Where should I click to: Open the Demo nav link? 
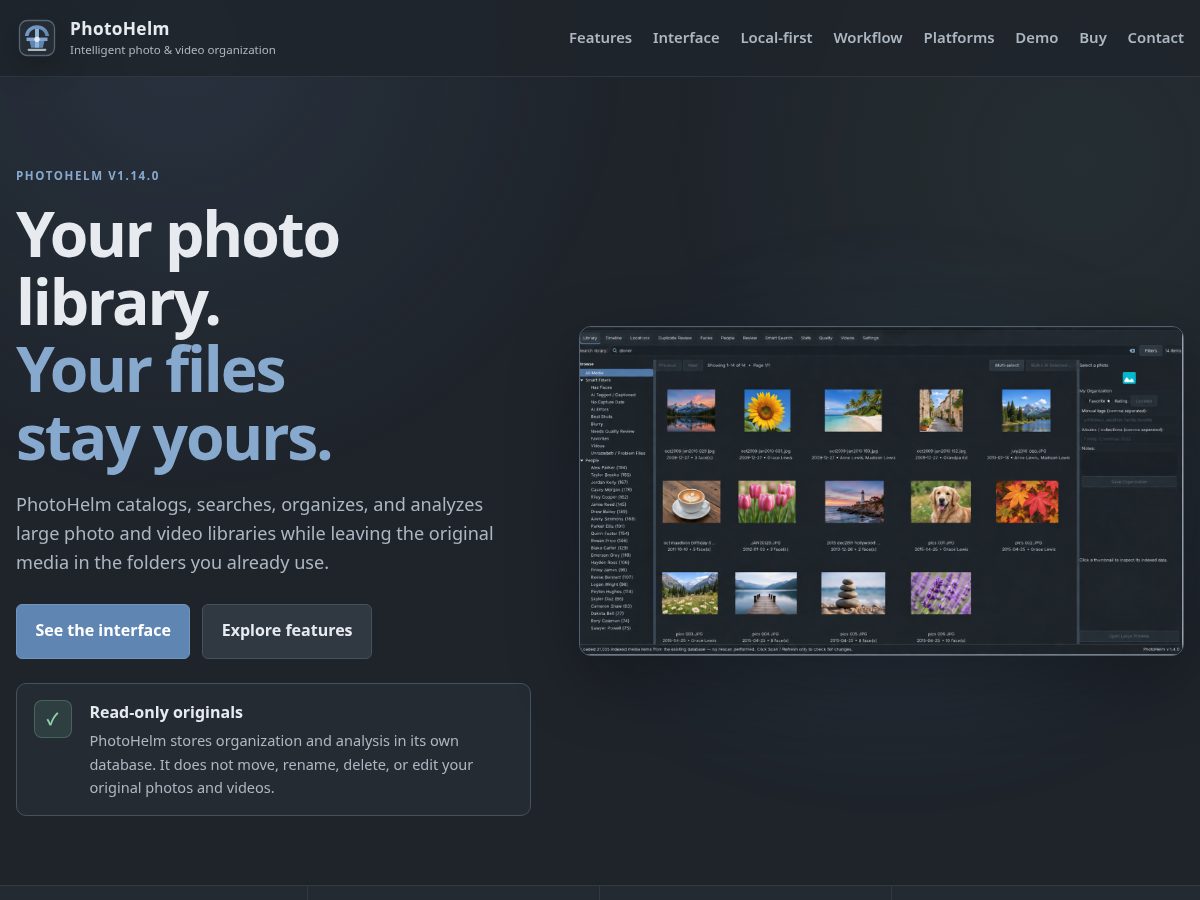click(1037, 38)
